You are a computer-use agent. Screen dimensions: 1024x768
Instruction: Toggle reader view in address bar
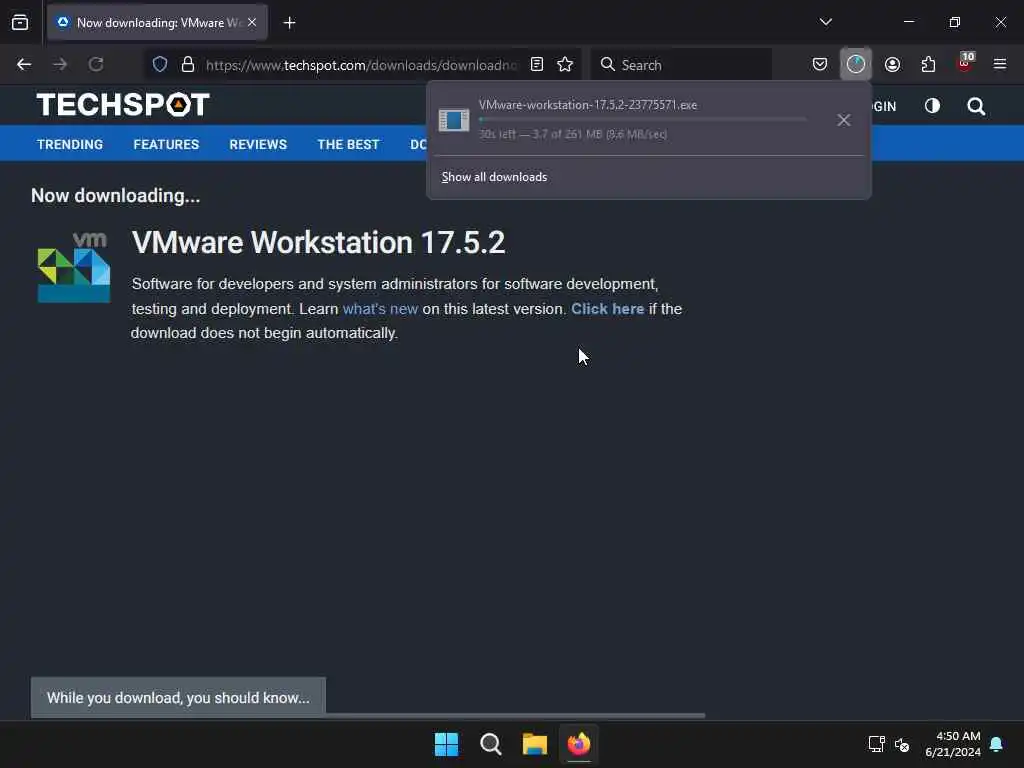point(537,64)
